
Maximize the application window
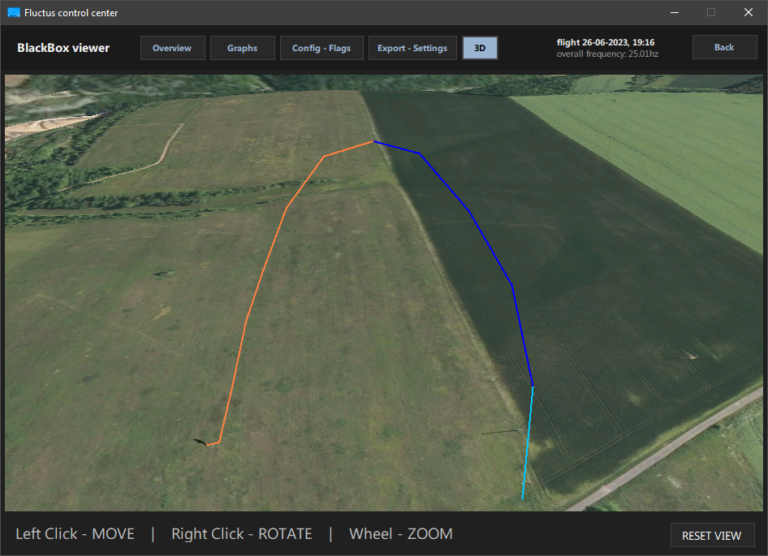(711, 12)
